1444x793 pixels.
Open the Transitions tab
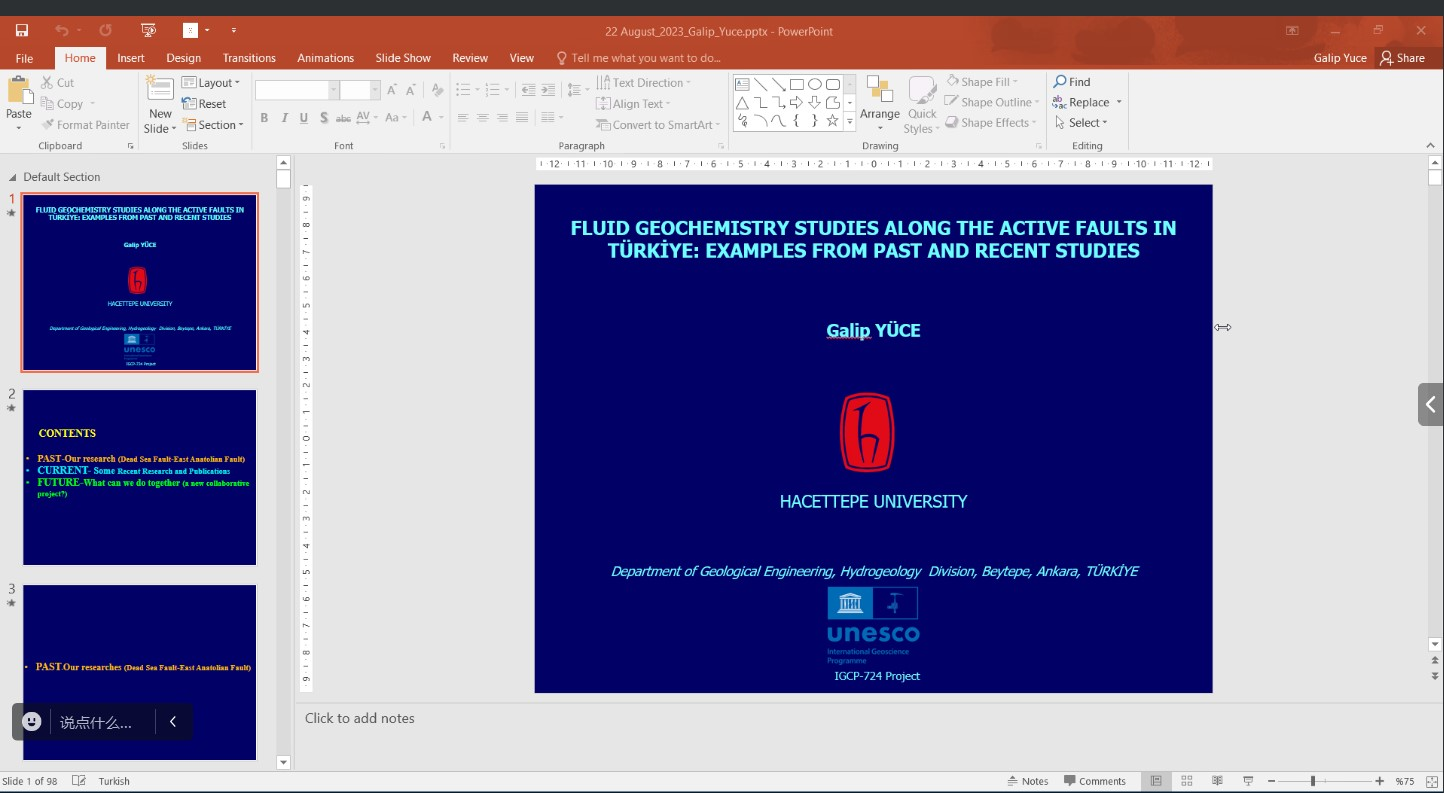(249, 58)
